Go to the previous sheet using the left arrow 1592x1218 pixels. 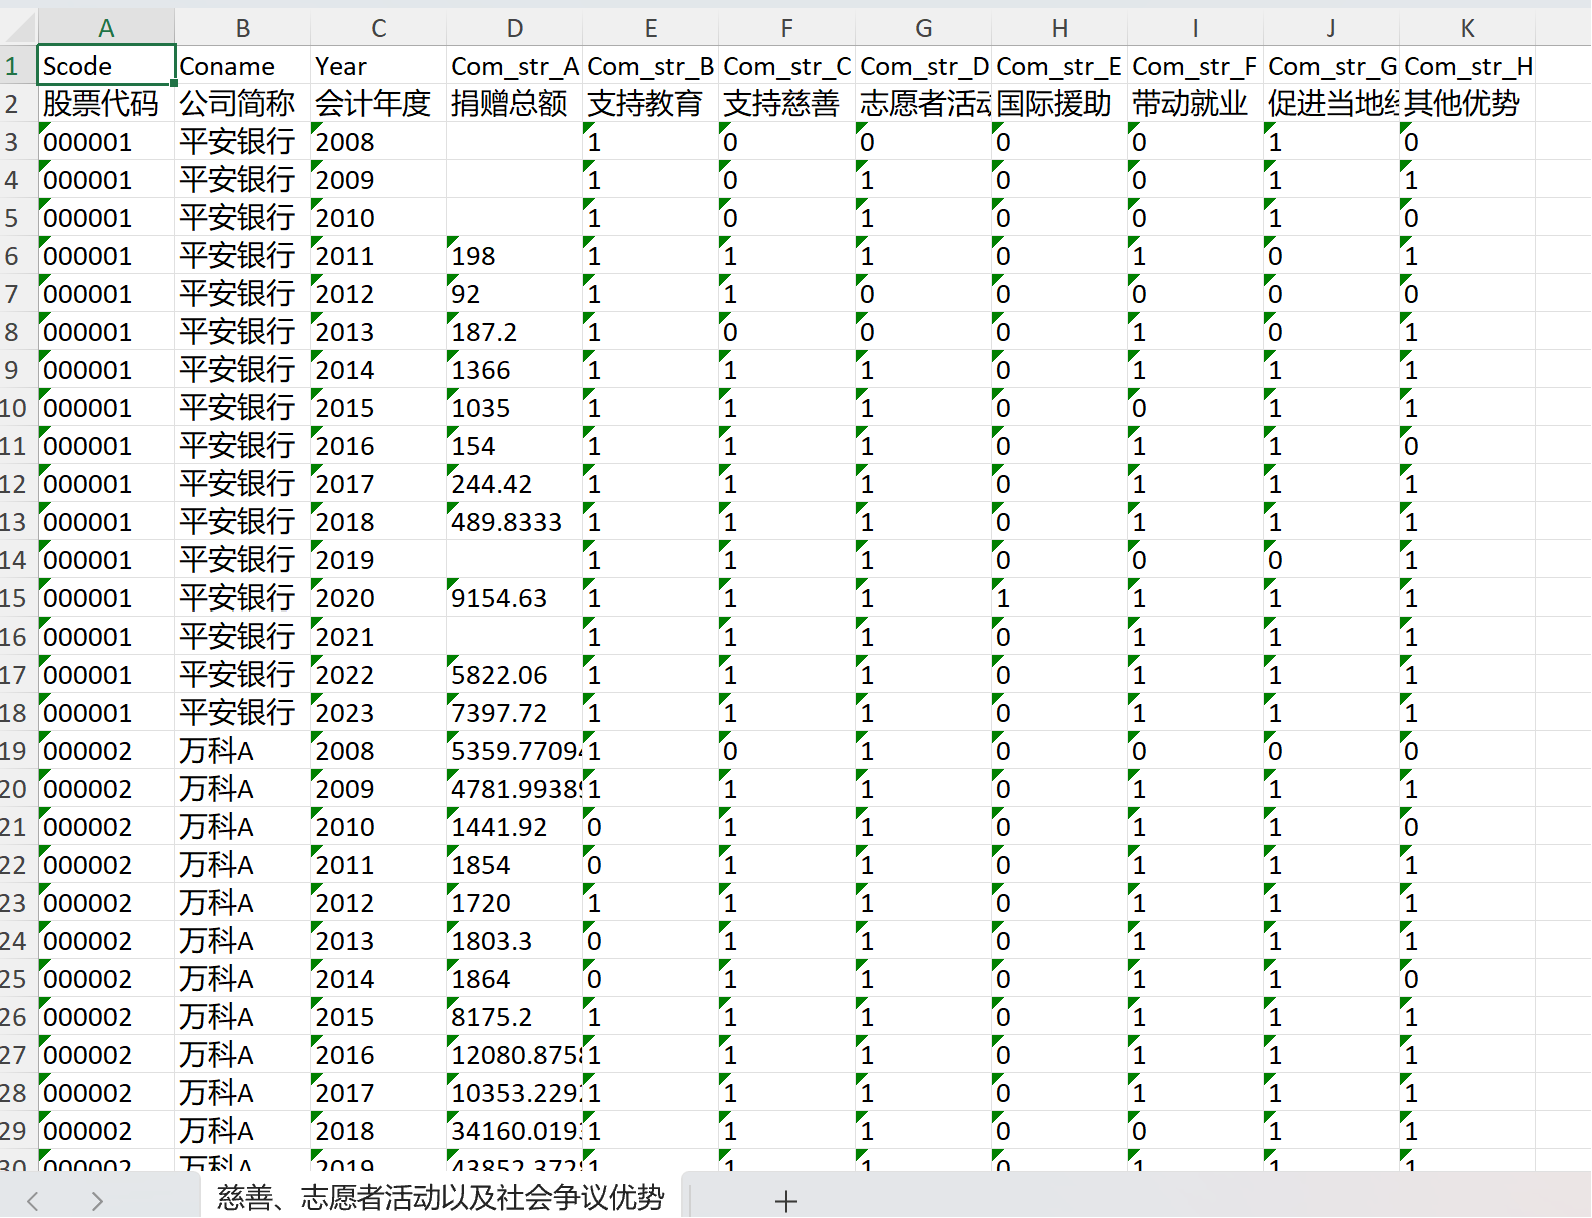[x=33, y=1201]
